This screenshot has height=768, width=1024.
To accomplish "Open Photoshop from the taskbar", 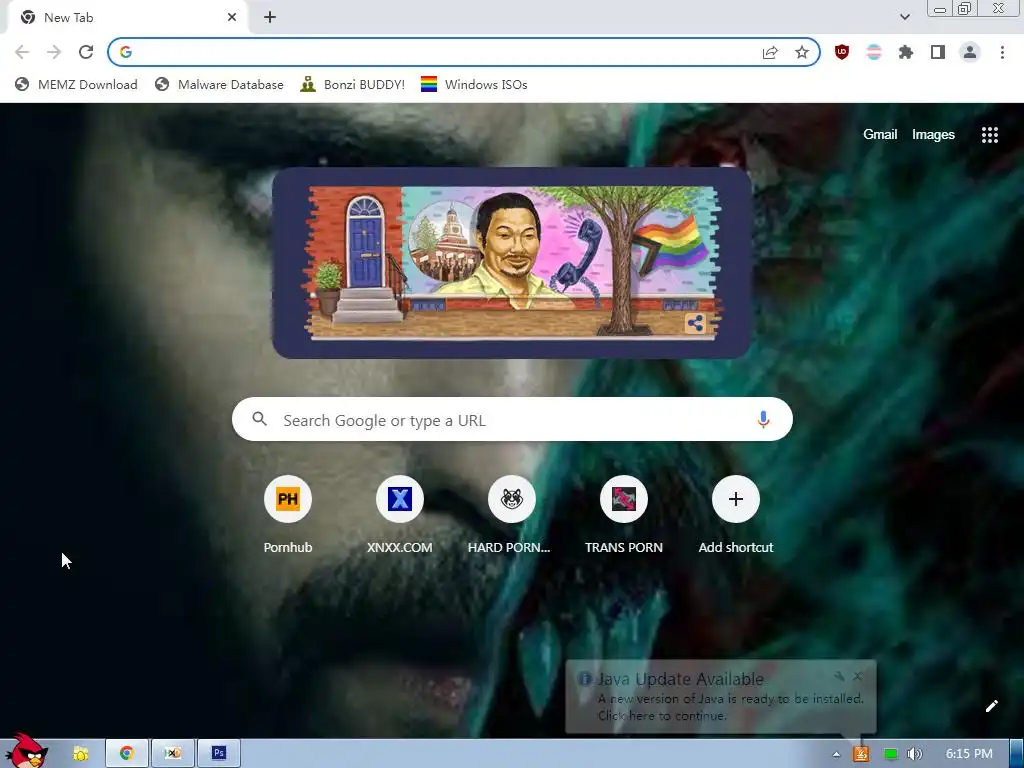I will click(219, 754).
